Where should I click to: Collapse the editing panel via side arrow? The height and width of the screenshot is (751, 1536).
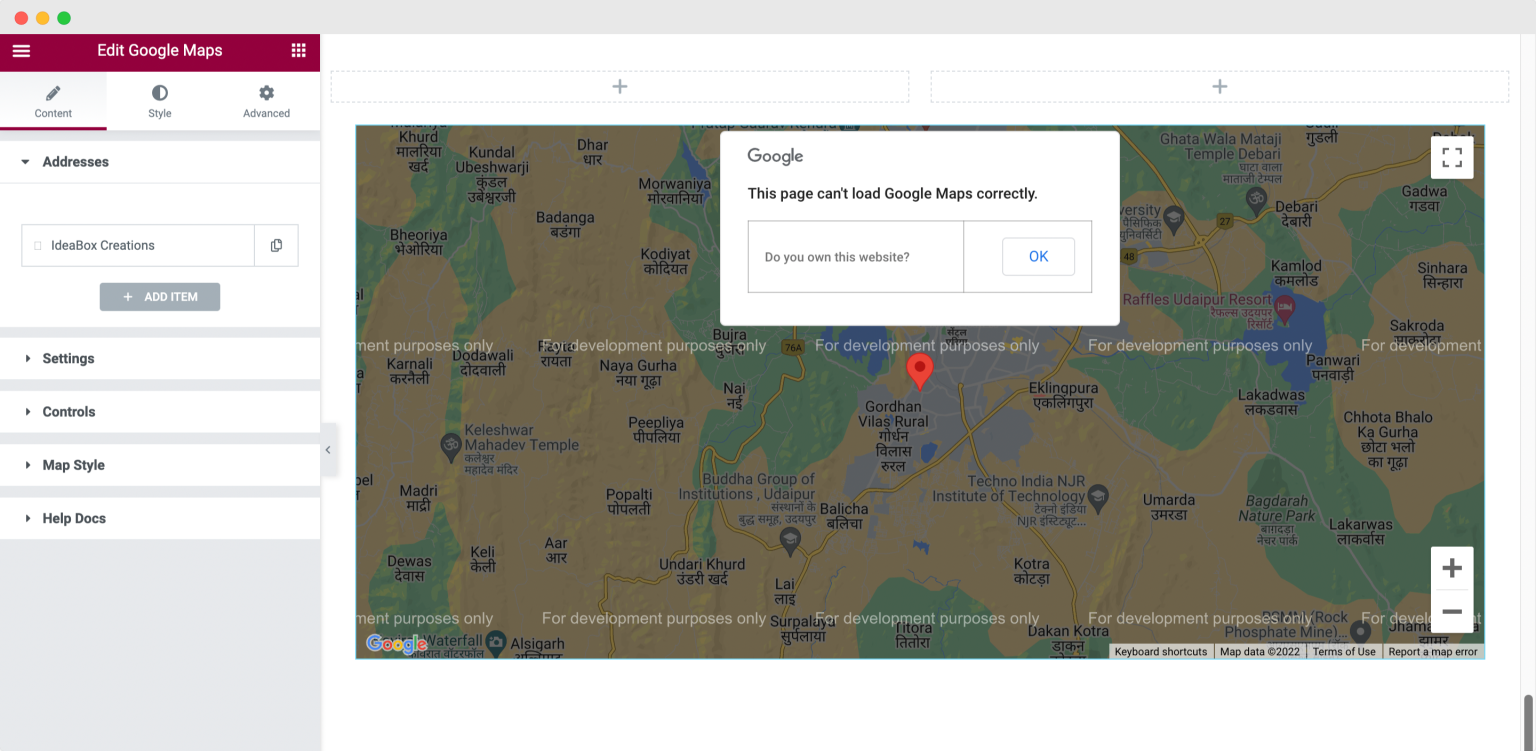click(x=328, y=450)
